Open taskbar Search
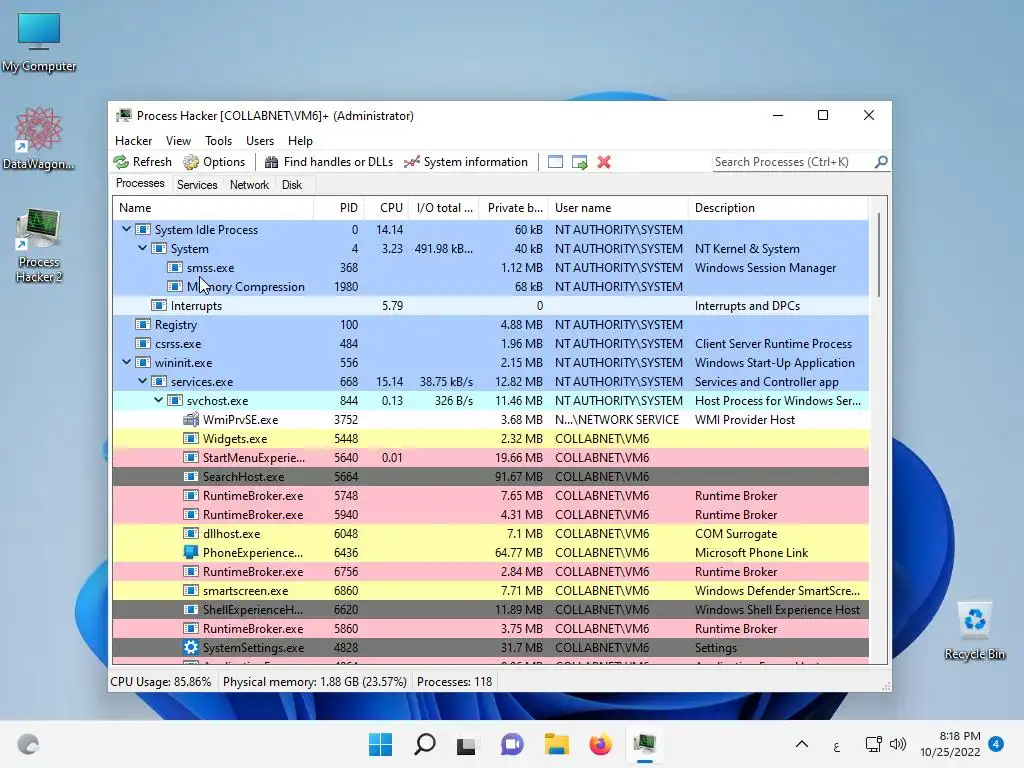1024x768 pixels. click(424, 744)
